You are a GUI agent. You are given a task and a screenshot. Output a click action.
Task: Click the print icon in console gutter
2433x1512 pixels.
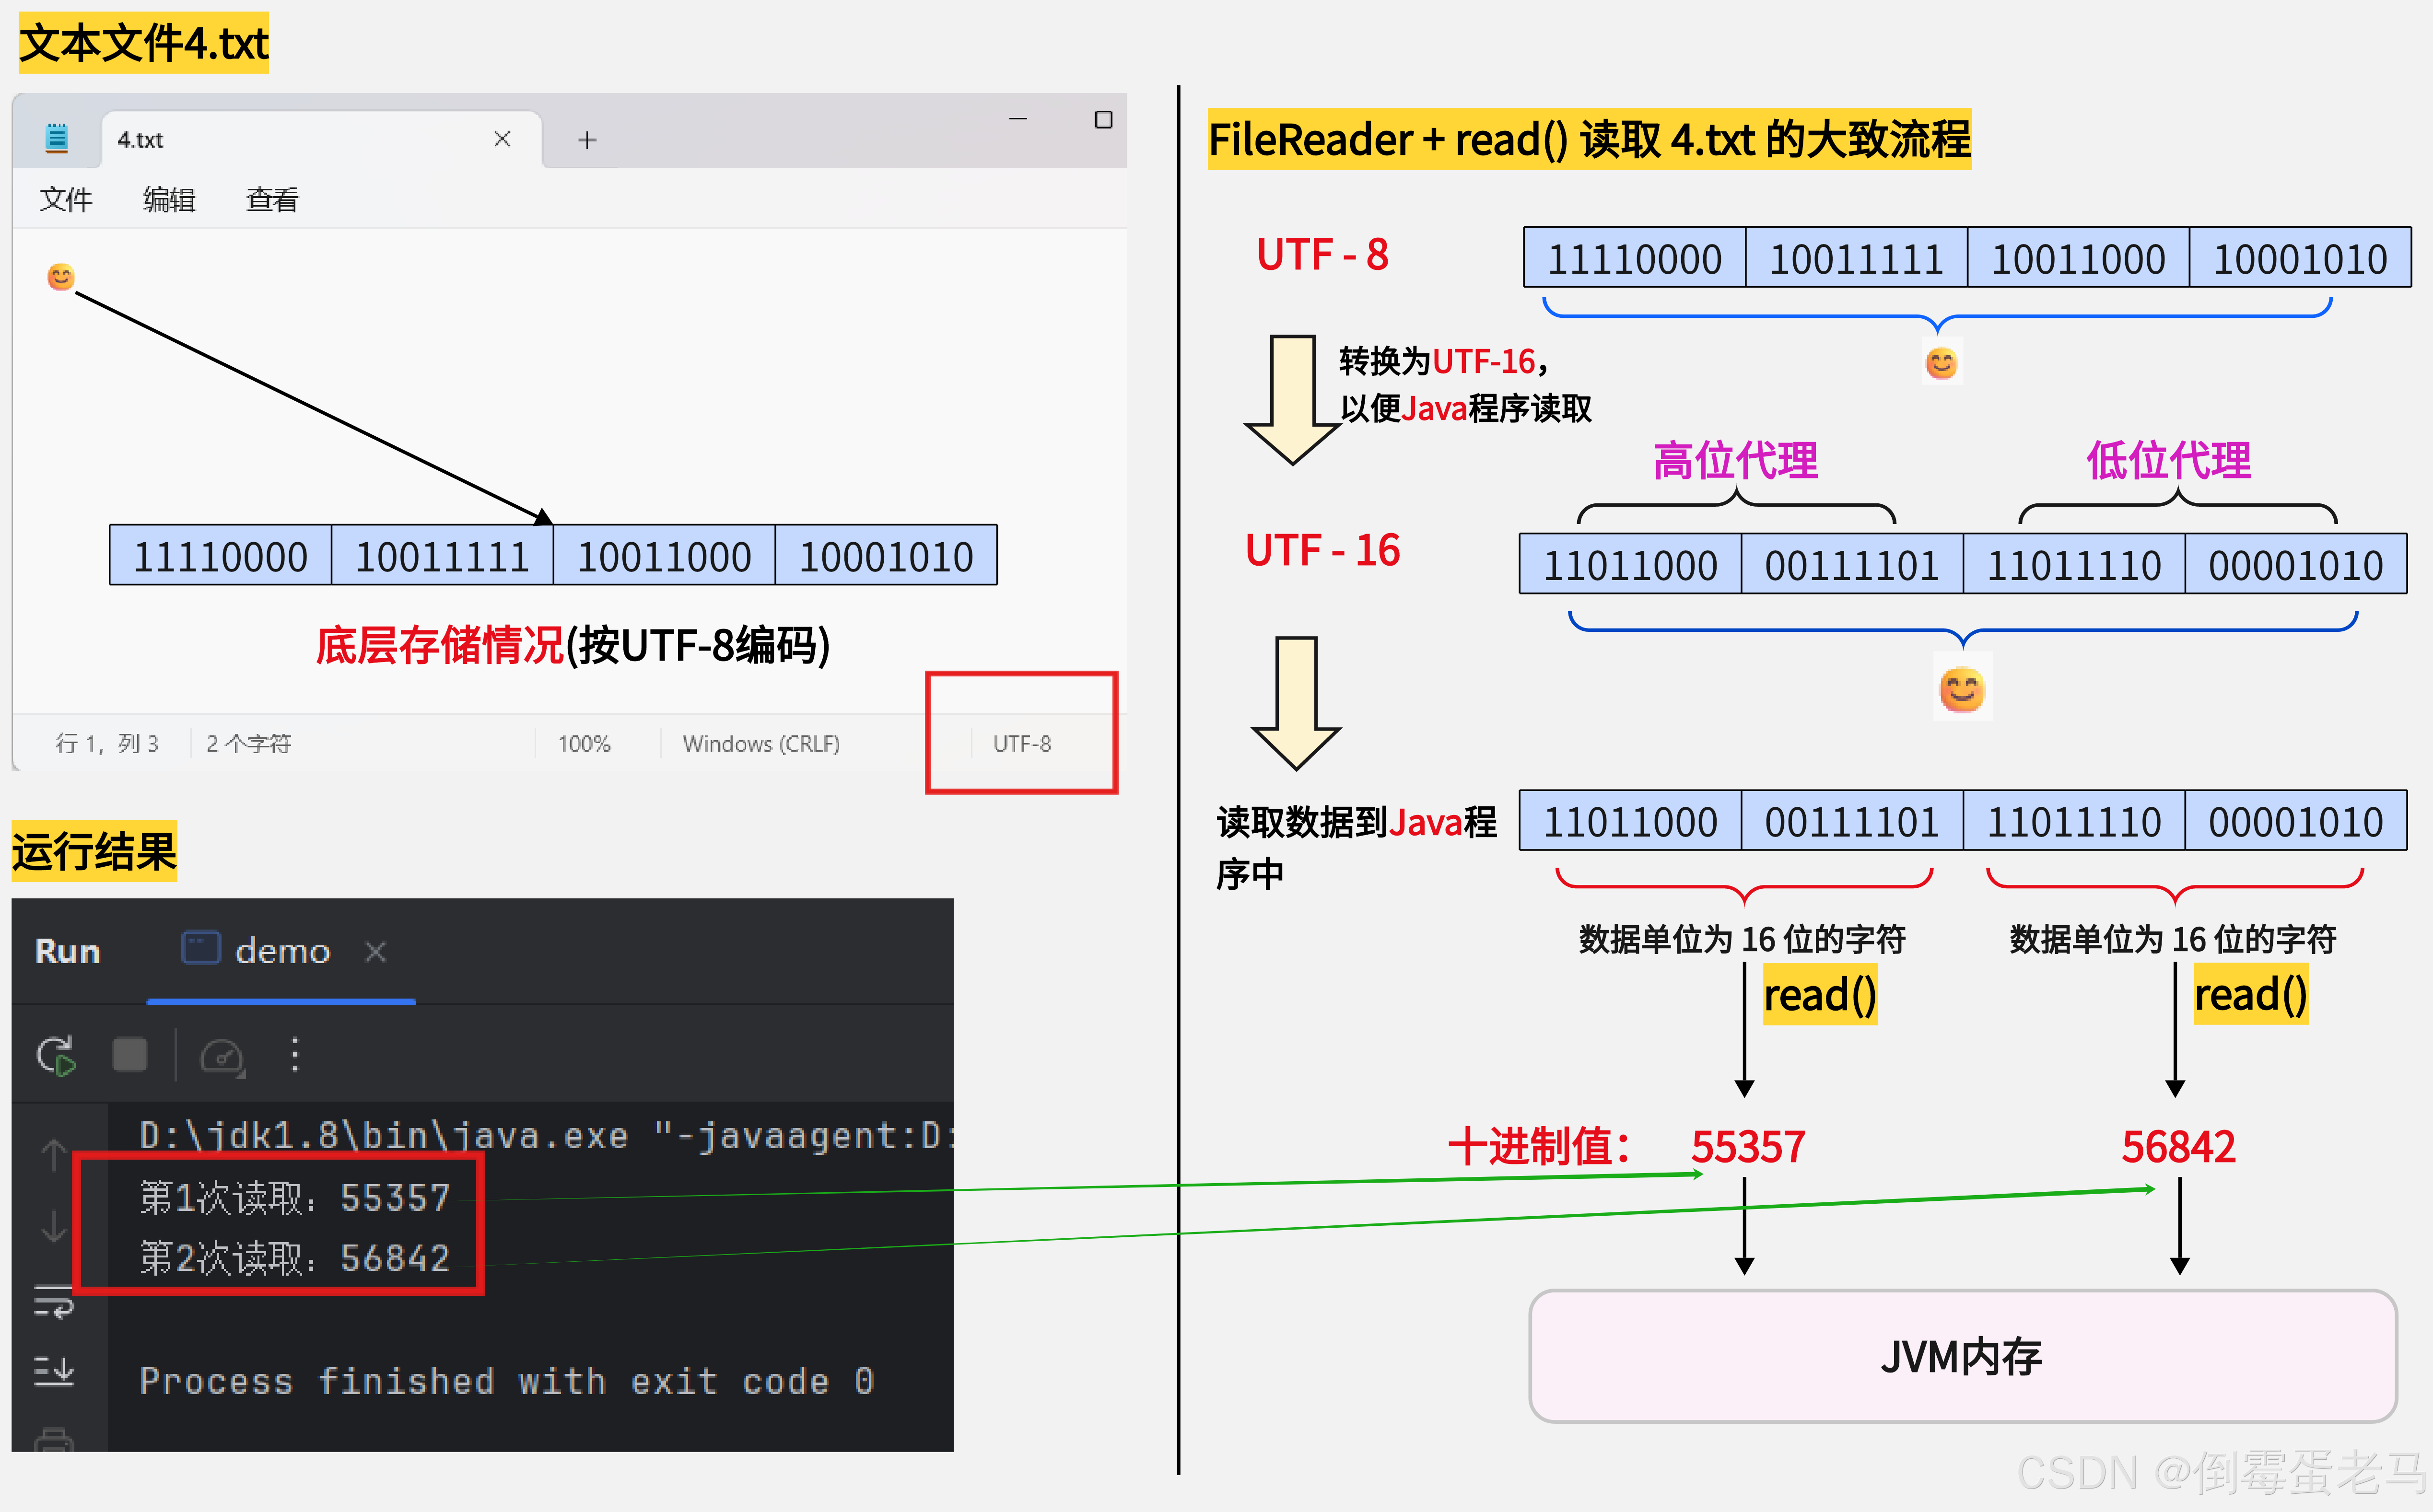pyautogui.click(x=54, y=1440)
